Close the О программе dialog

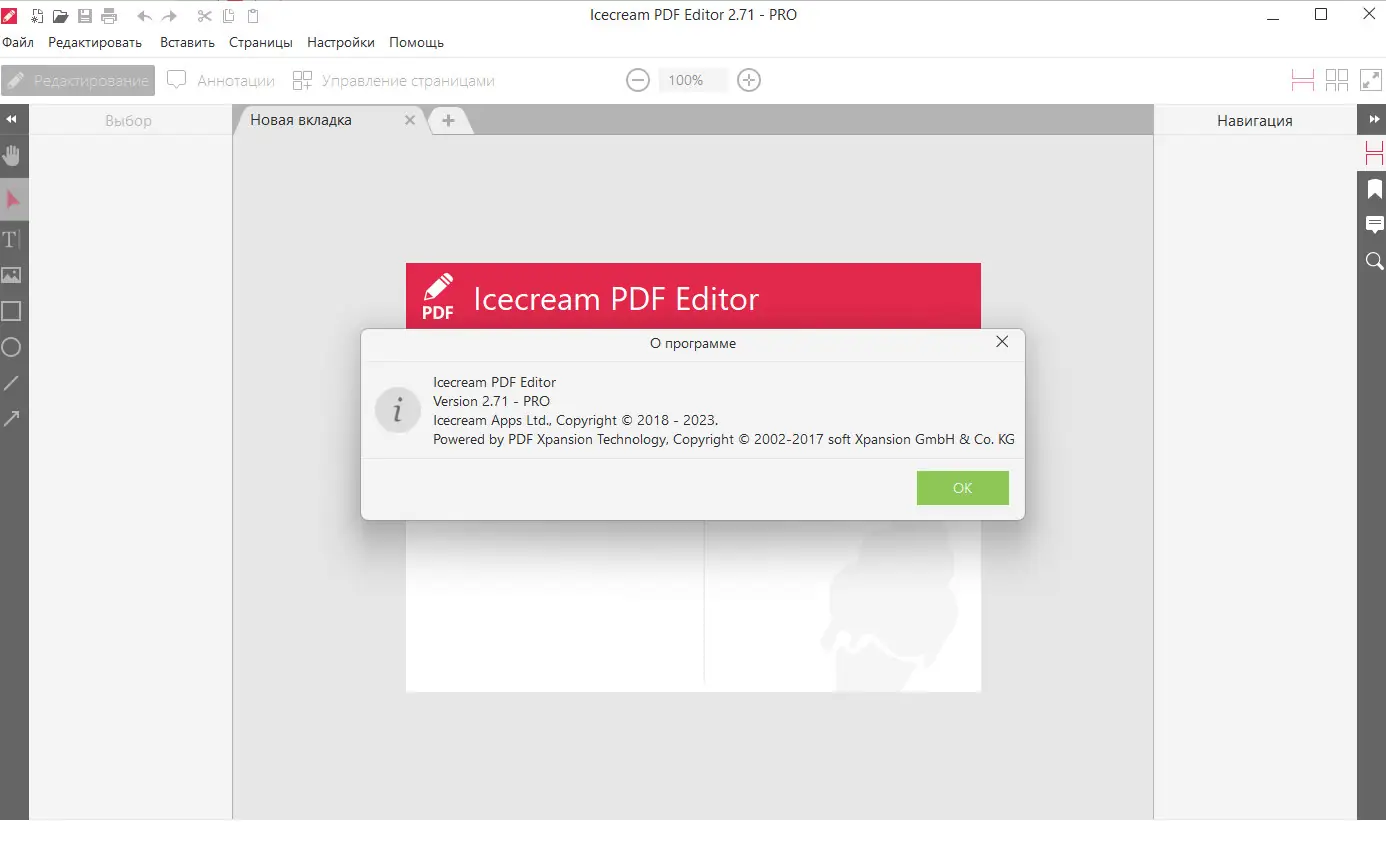coord(1003,342)
